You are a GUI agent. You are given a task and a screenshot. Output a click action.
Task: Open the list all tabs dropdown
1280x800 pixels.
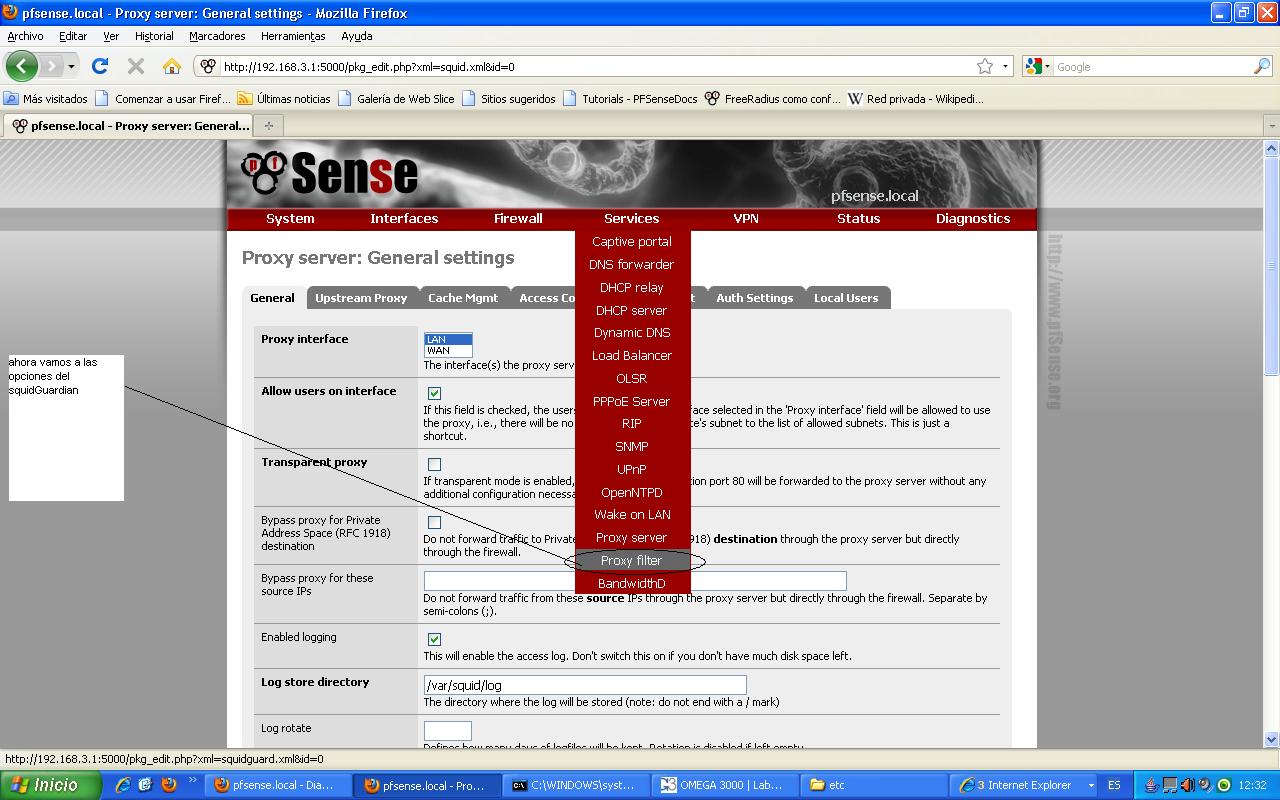[x=1271, y=126]
